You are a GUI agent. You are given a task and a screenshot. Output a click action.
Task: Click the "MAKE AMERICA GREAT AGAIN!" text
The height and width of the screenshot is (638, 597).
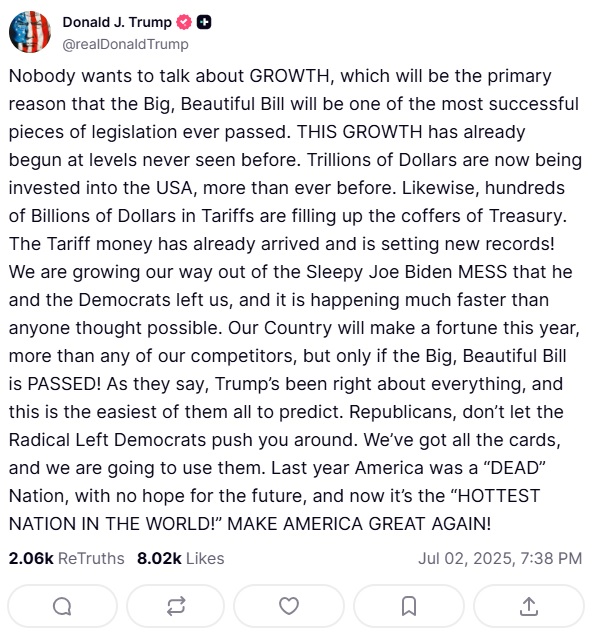pyautogui.click(x=359, y=524)
